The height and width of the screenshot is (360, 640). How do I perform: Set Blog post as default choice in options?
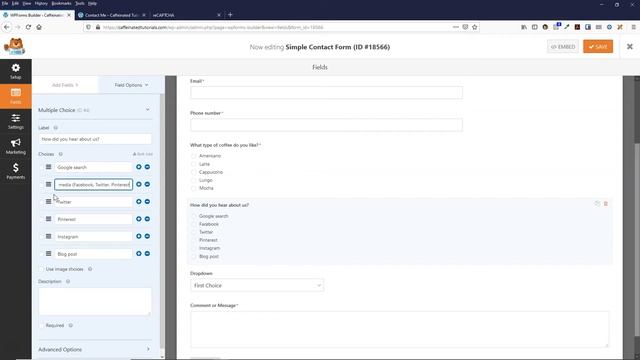click(41, 254)
